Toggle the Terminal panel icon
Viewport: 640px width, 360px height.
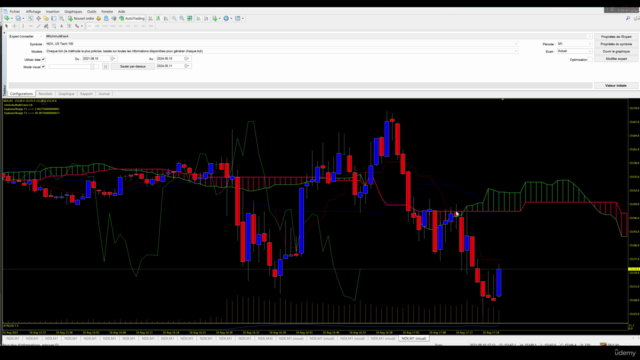coord(54,18)
